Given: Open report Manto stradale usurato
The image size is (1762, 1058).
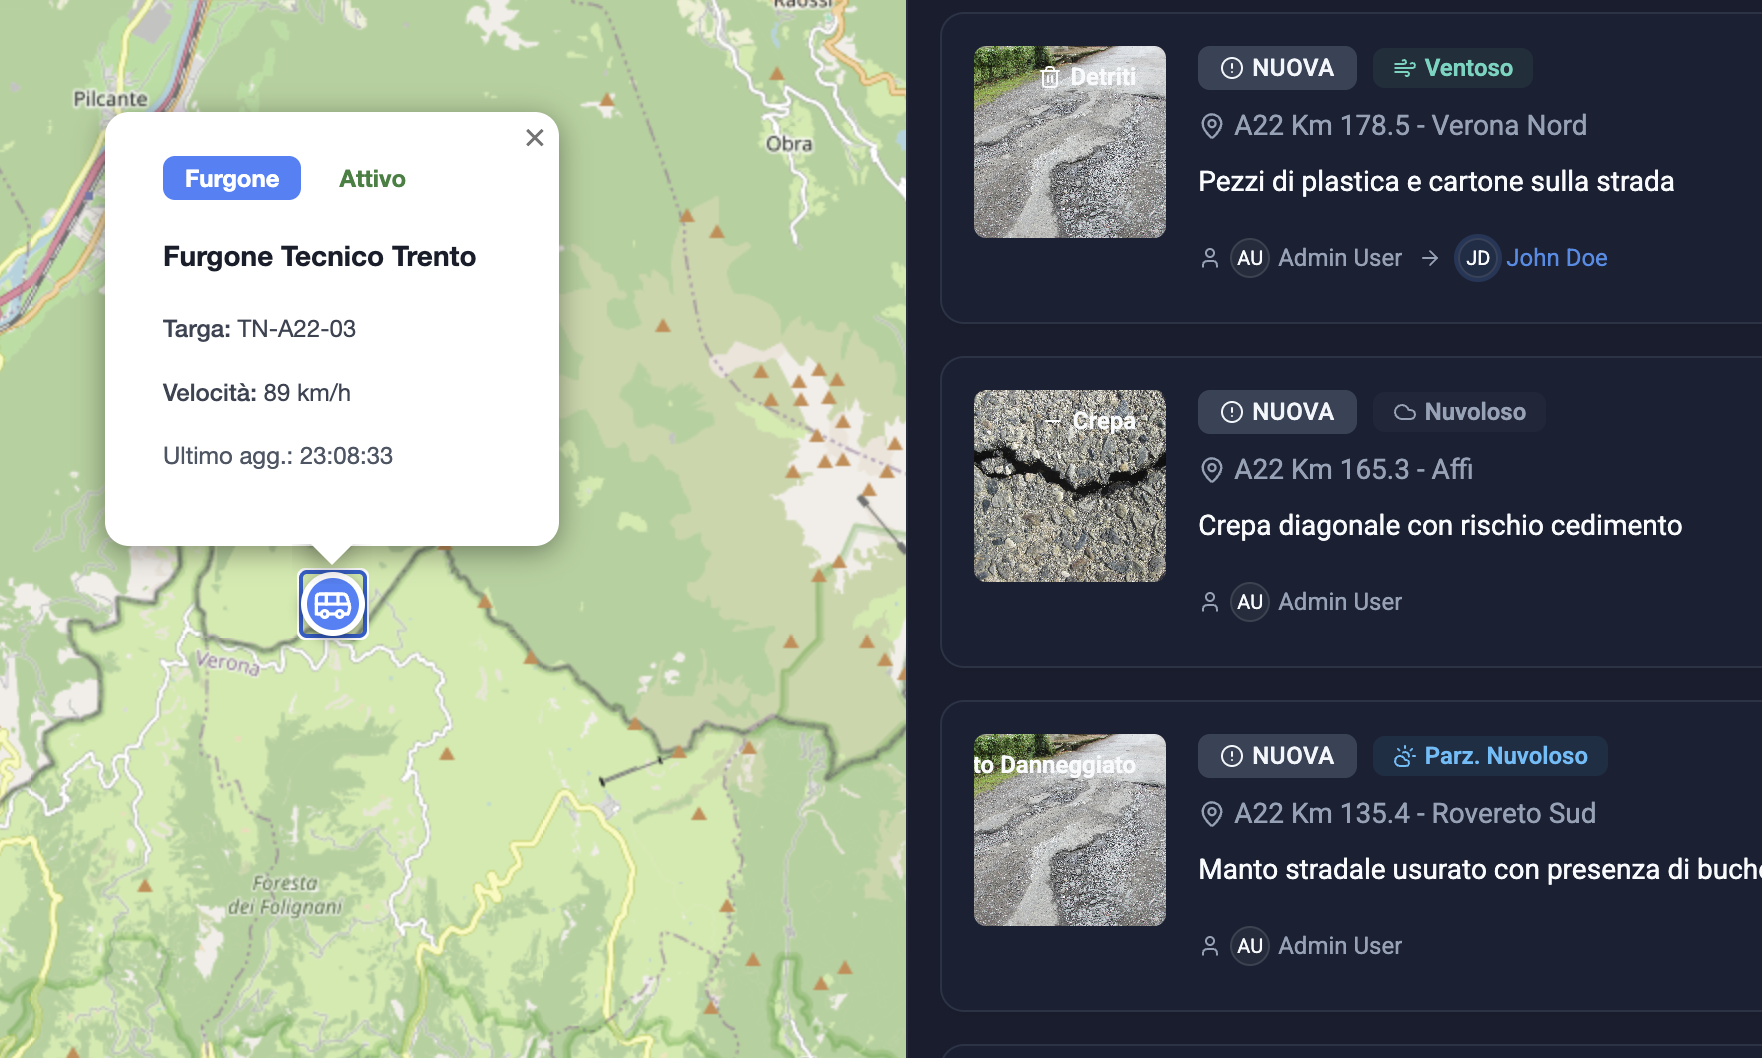Looking at the screenshot, I should [1480, 869].
